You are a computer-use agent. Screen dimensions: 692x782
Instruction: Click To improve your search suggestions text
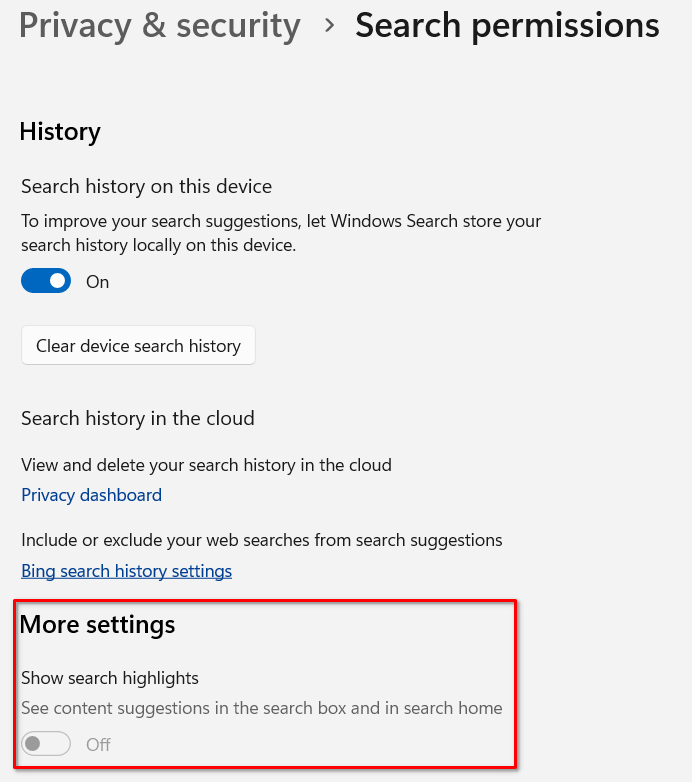[x=280, y=220]
